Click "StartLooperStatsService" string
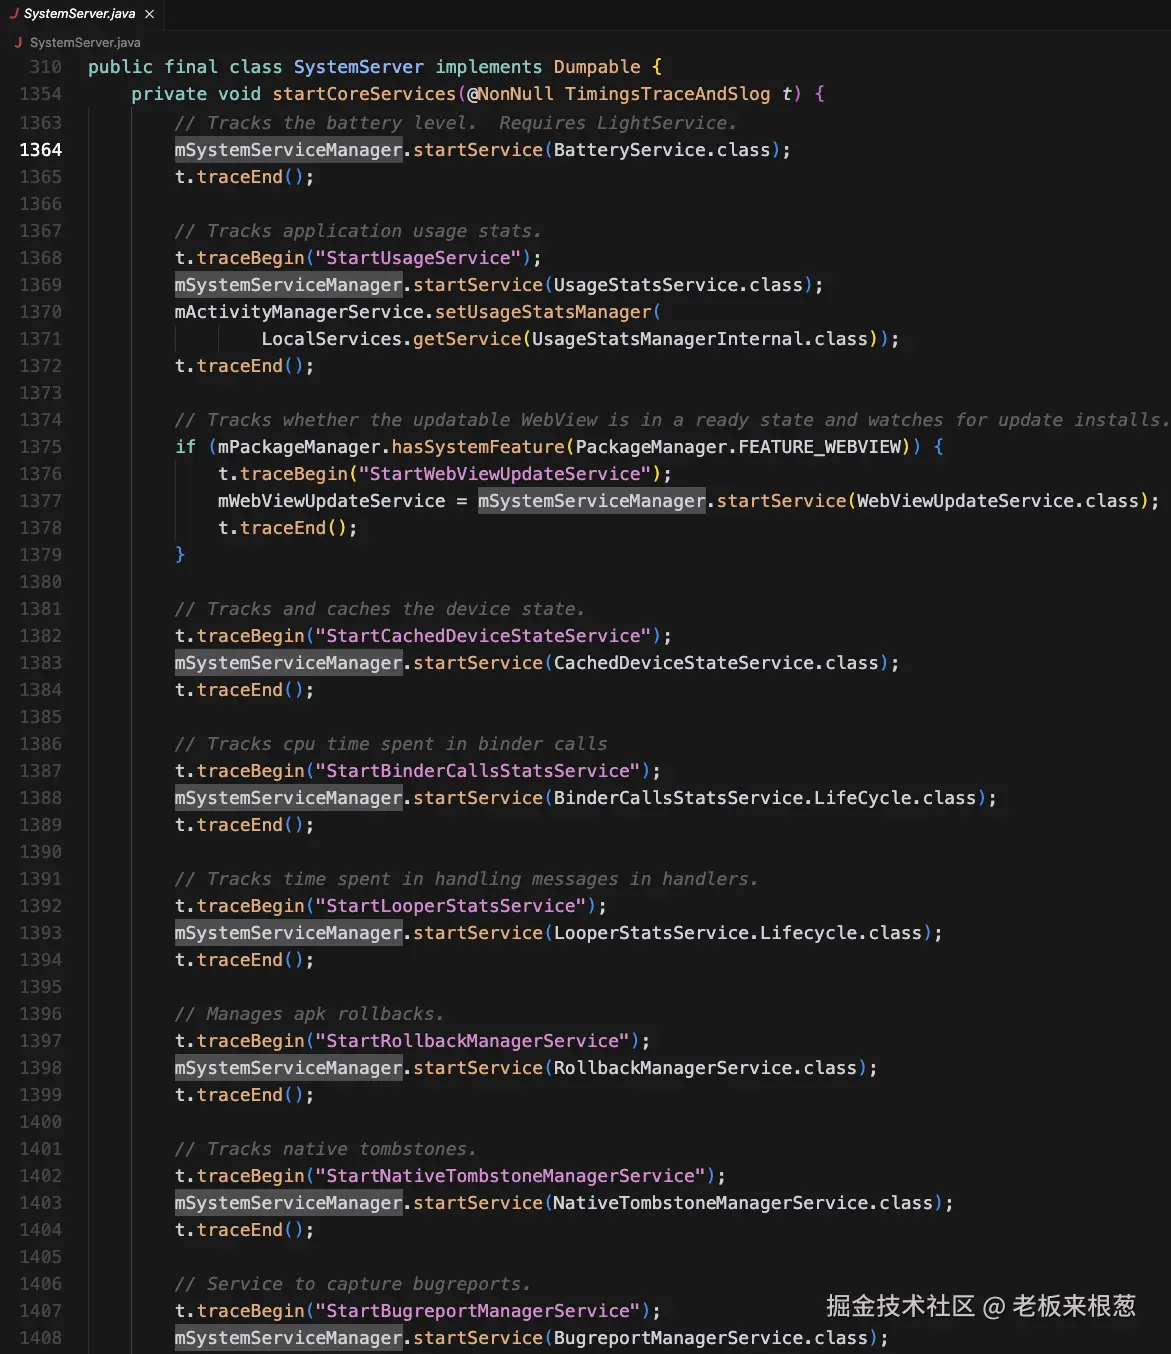This screenshot has width=1171, height=1354. click(x=451, y=906)
